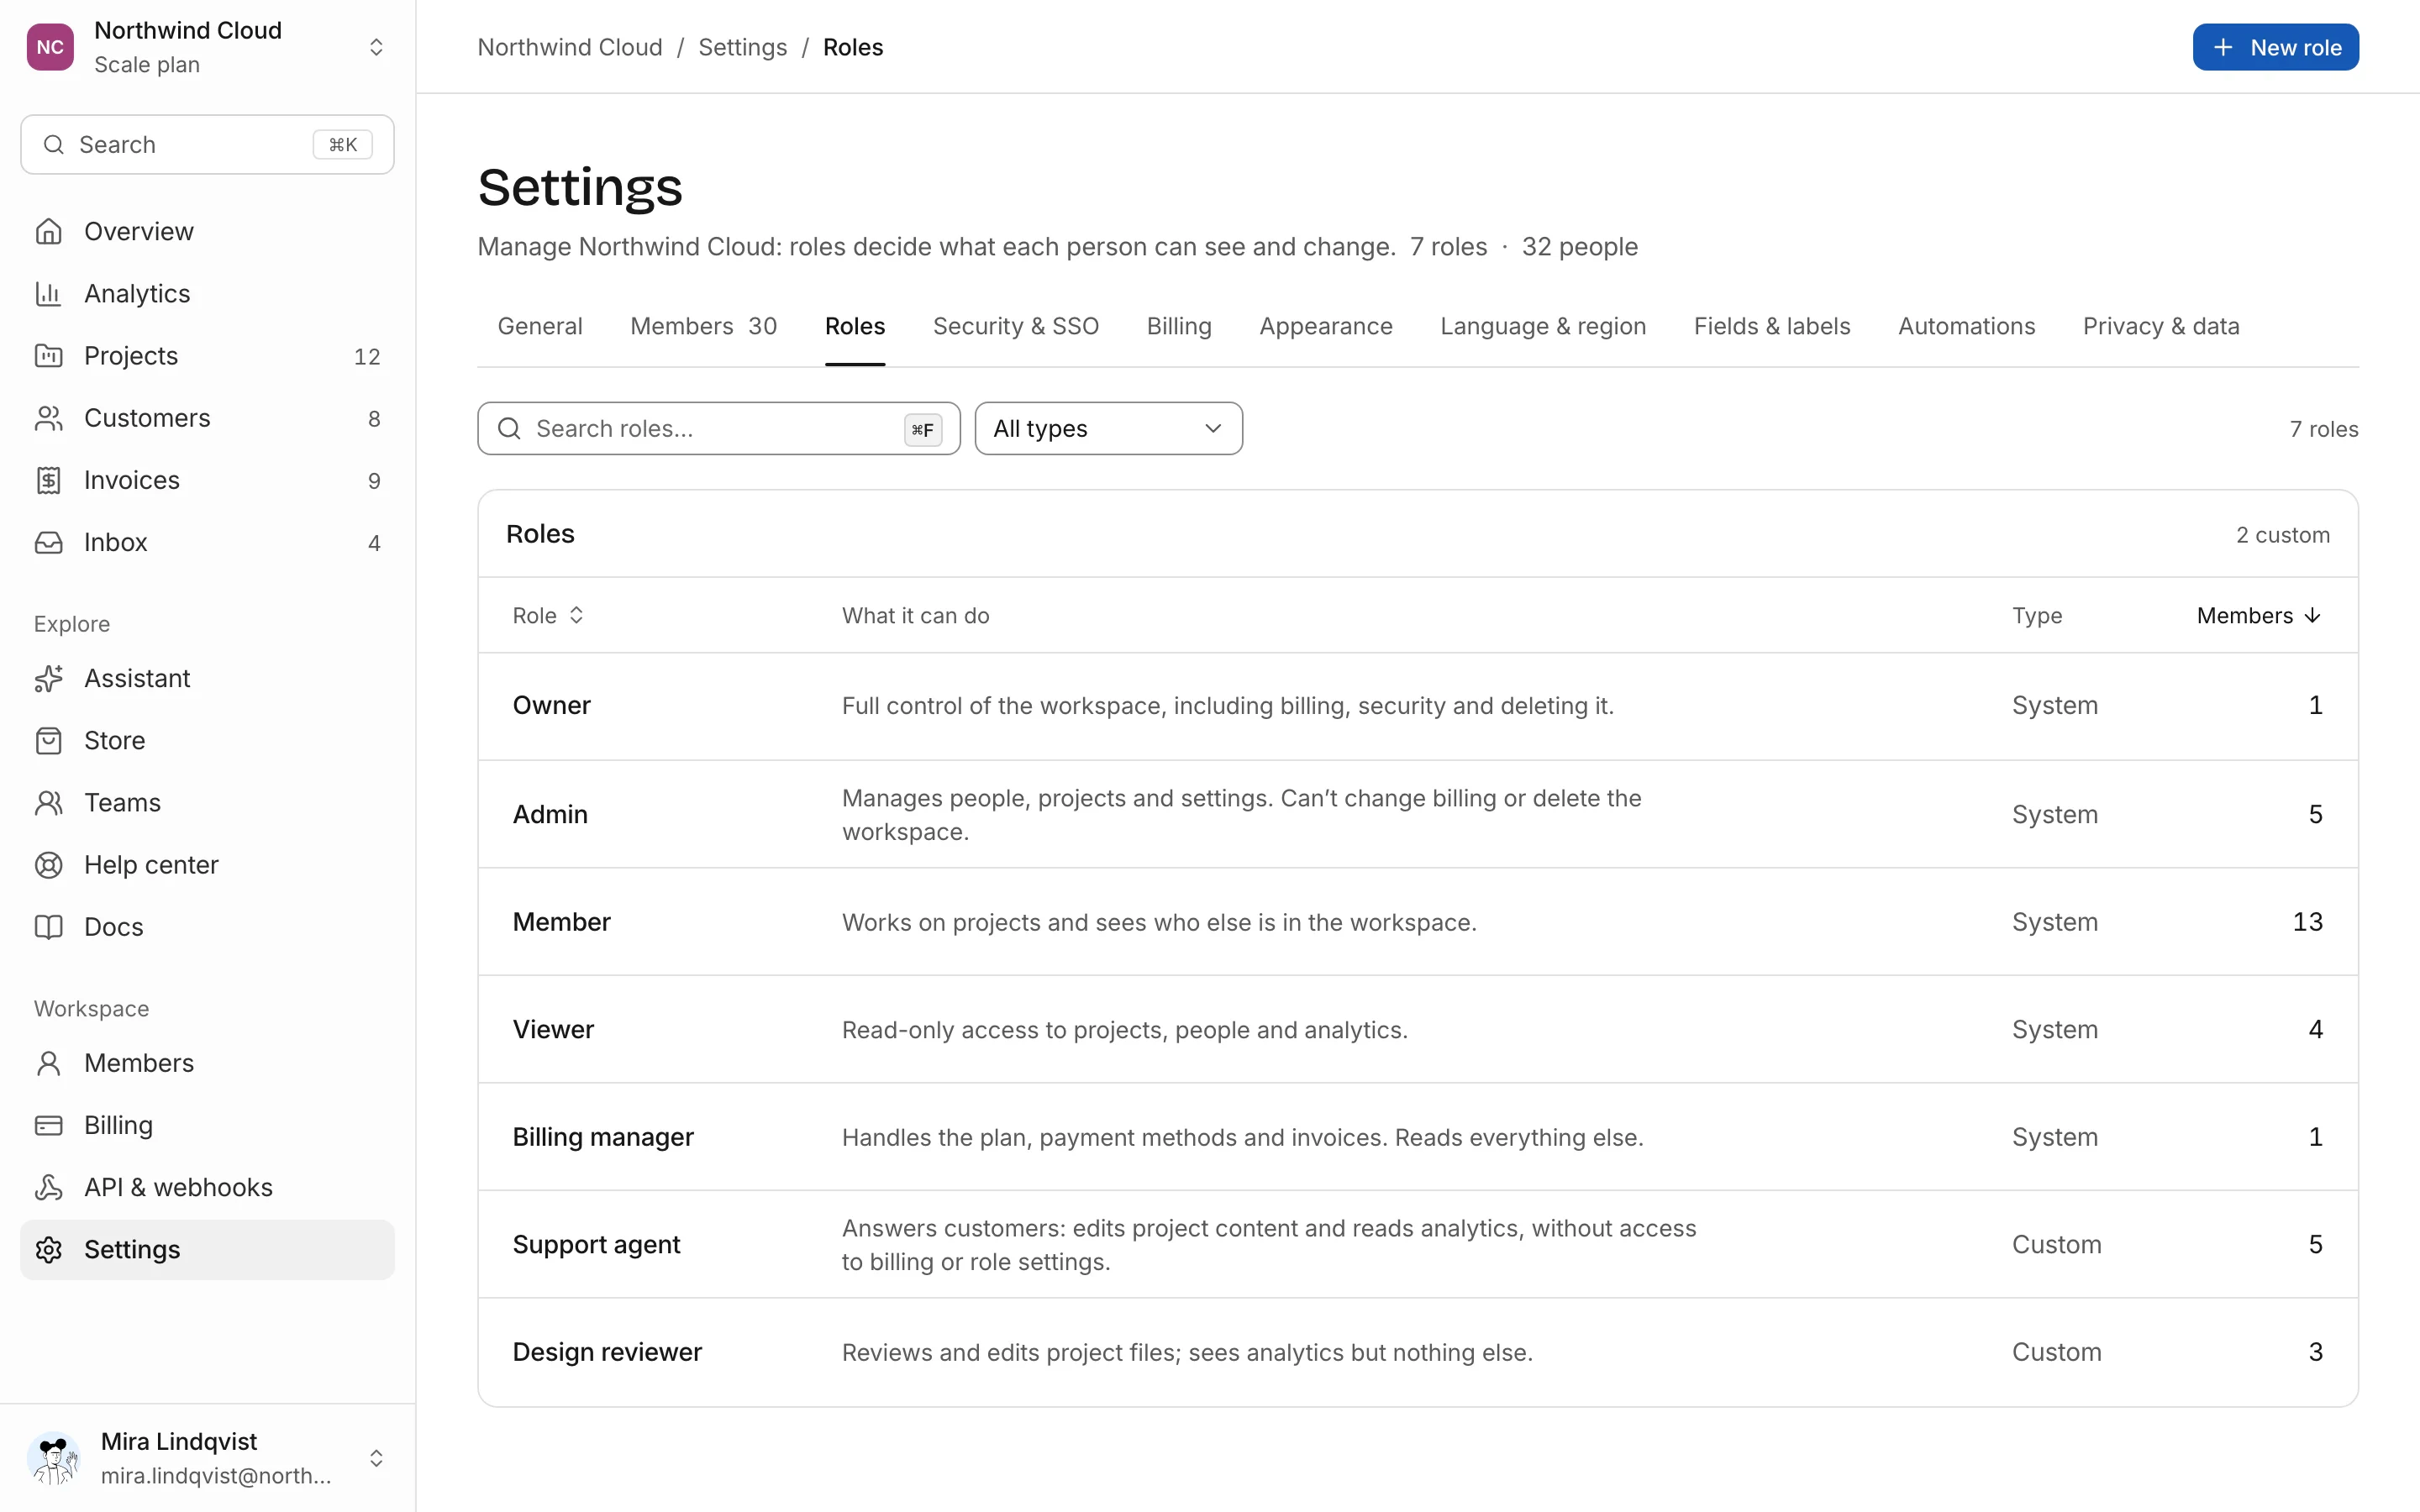Open the All types filter dropdown
Viewport: 2420px width, 1512px height.
[x=1108, y=428]
